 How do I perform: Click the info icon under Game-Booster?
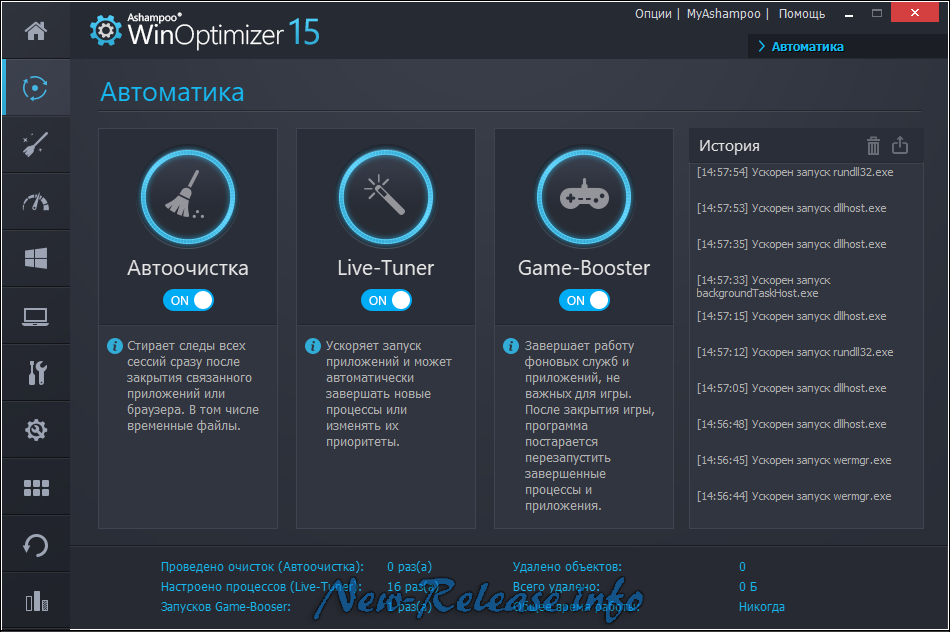(511, 346)
